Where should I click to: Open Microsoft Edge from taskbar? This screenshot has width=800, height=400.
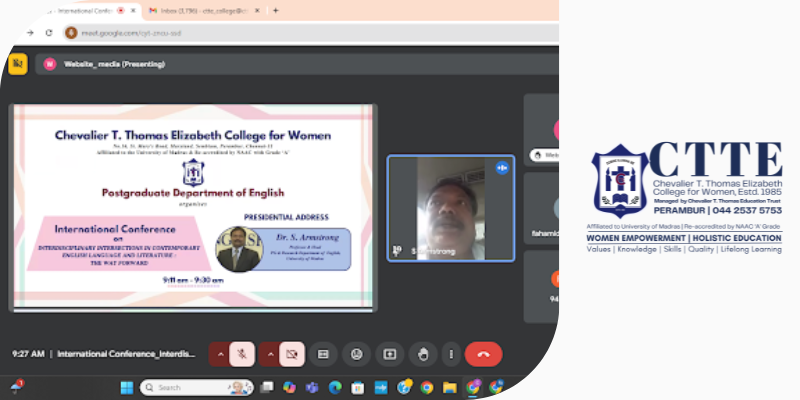click(x=335, y=388)
